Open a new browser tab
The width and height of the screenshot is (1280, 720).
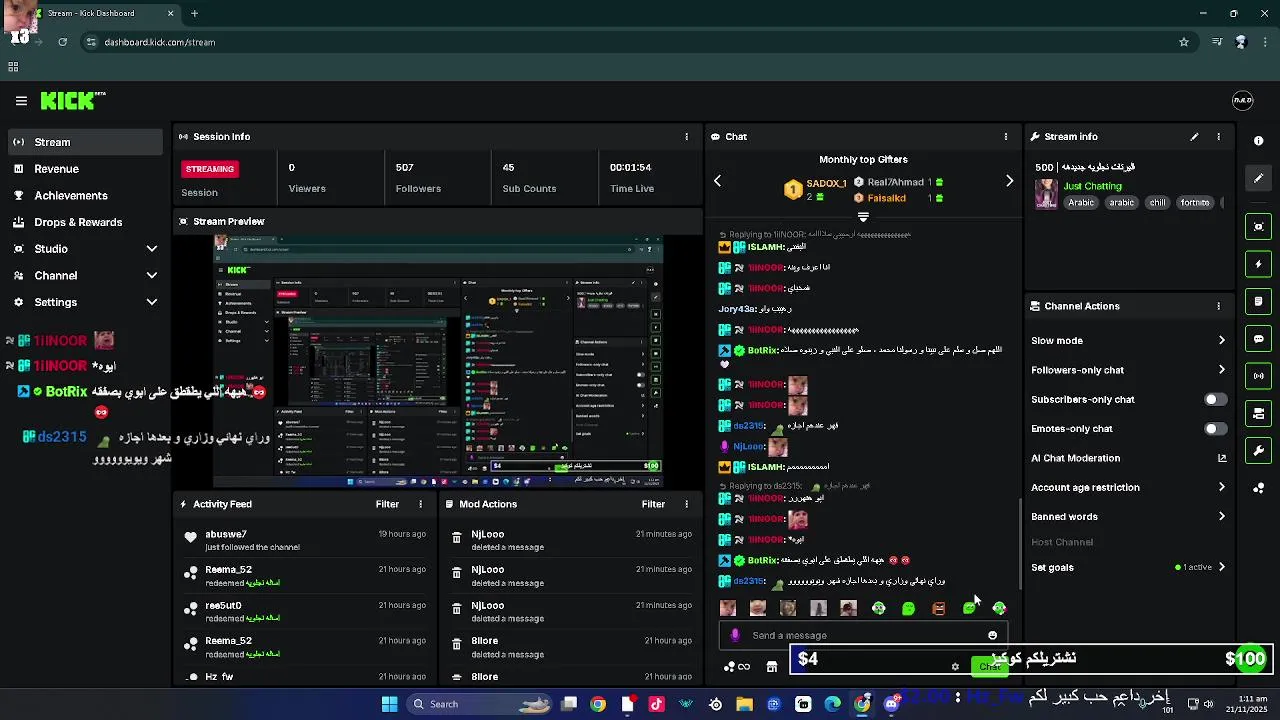[194, 14]
